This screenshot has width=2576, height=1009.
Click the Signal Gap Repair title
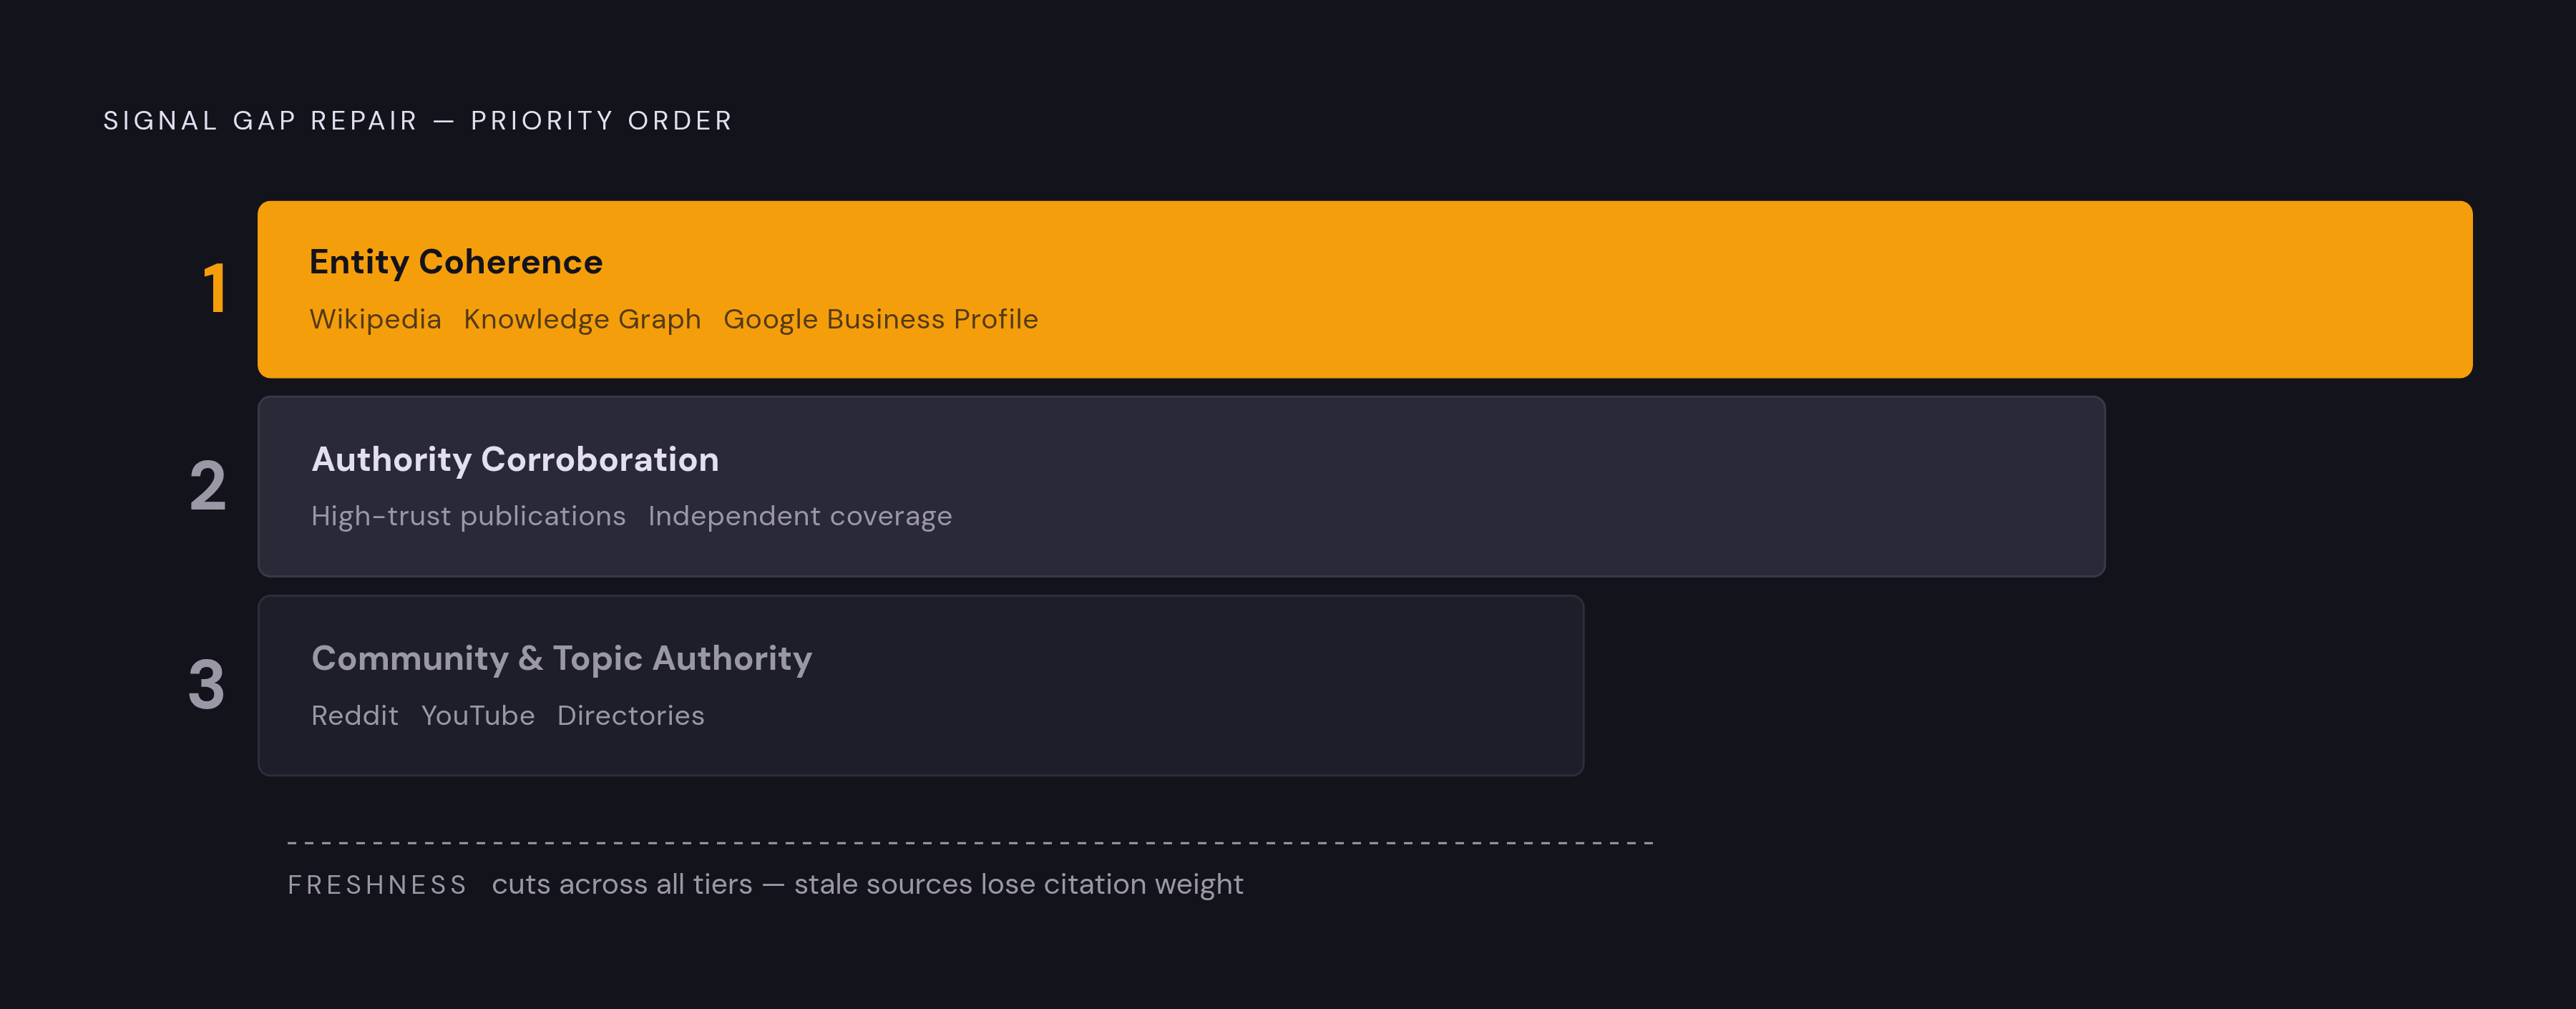coord(418,121)
